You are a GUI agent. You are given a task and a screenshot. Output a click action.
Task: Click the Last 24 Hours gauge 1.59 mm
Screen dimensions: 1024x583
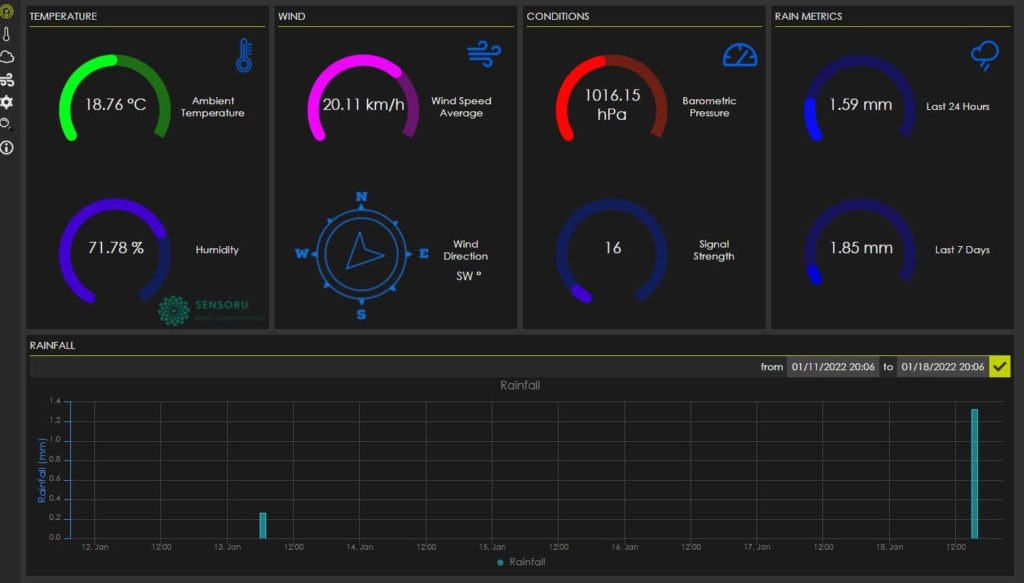[860, 98]
